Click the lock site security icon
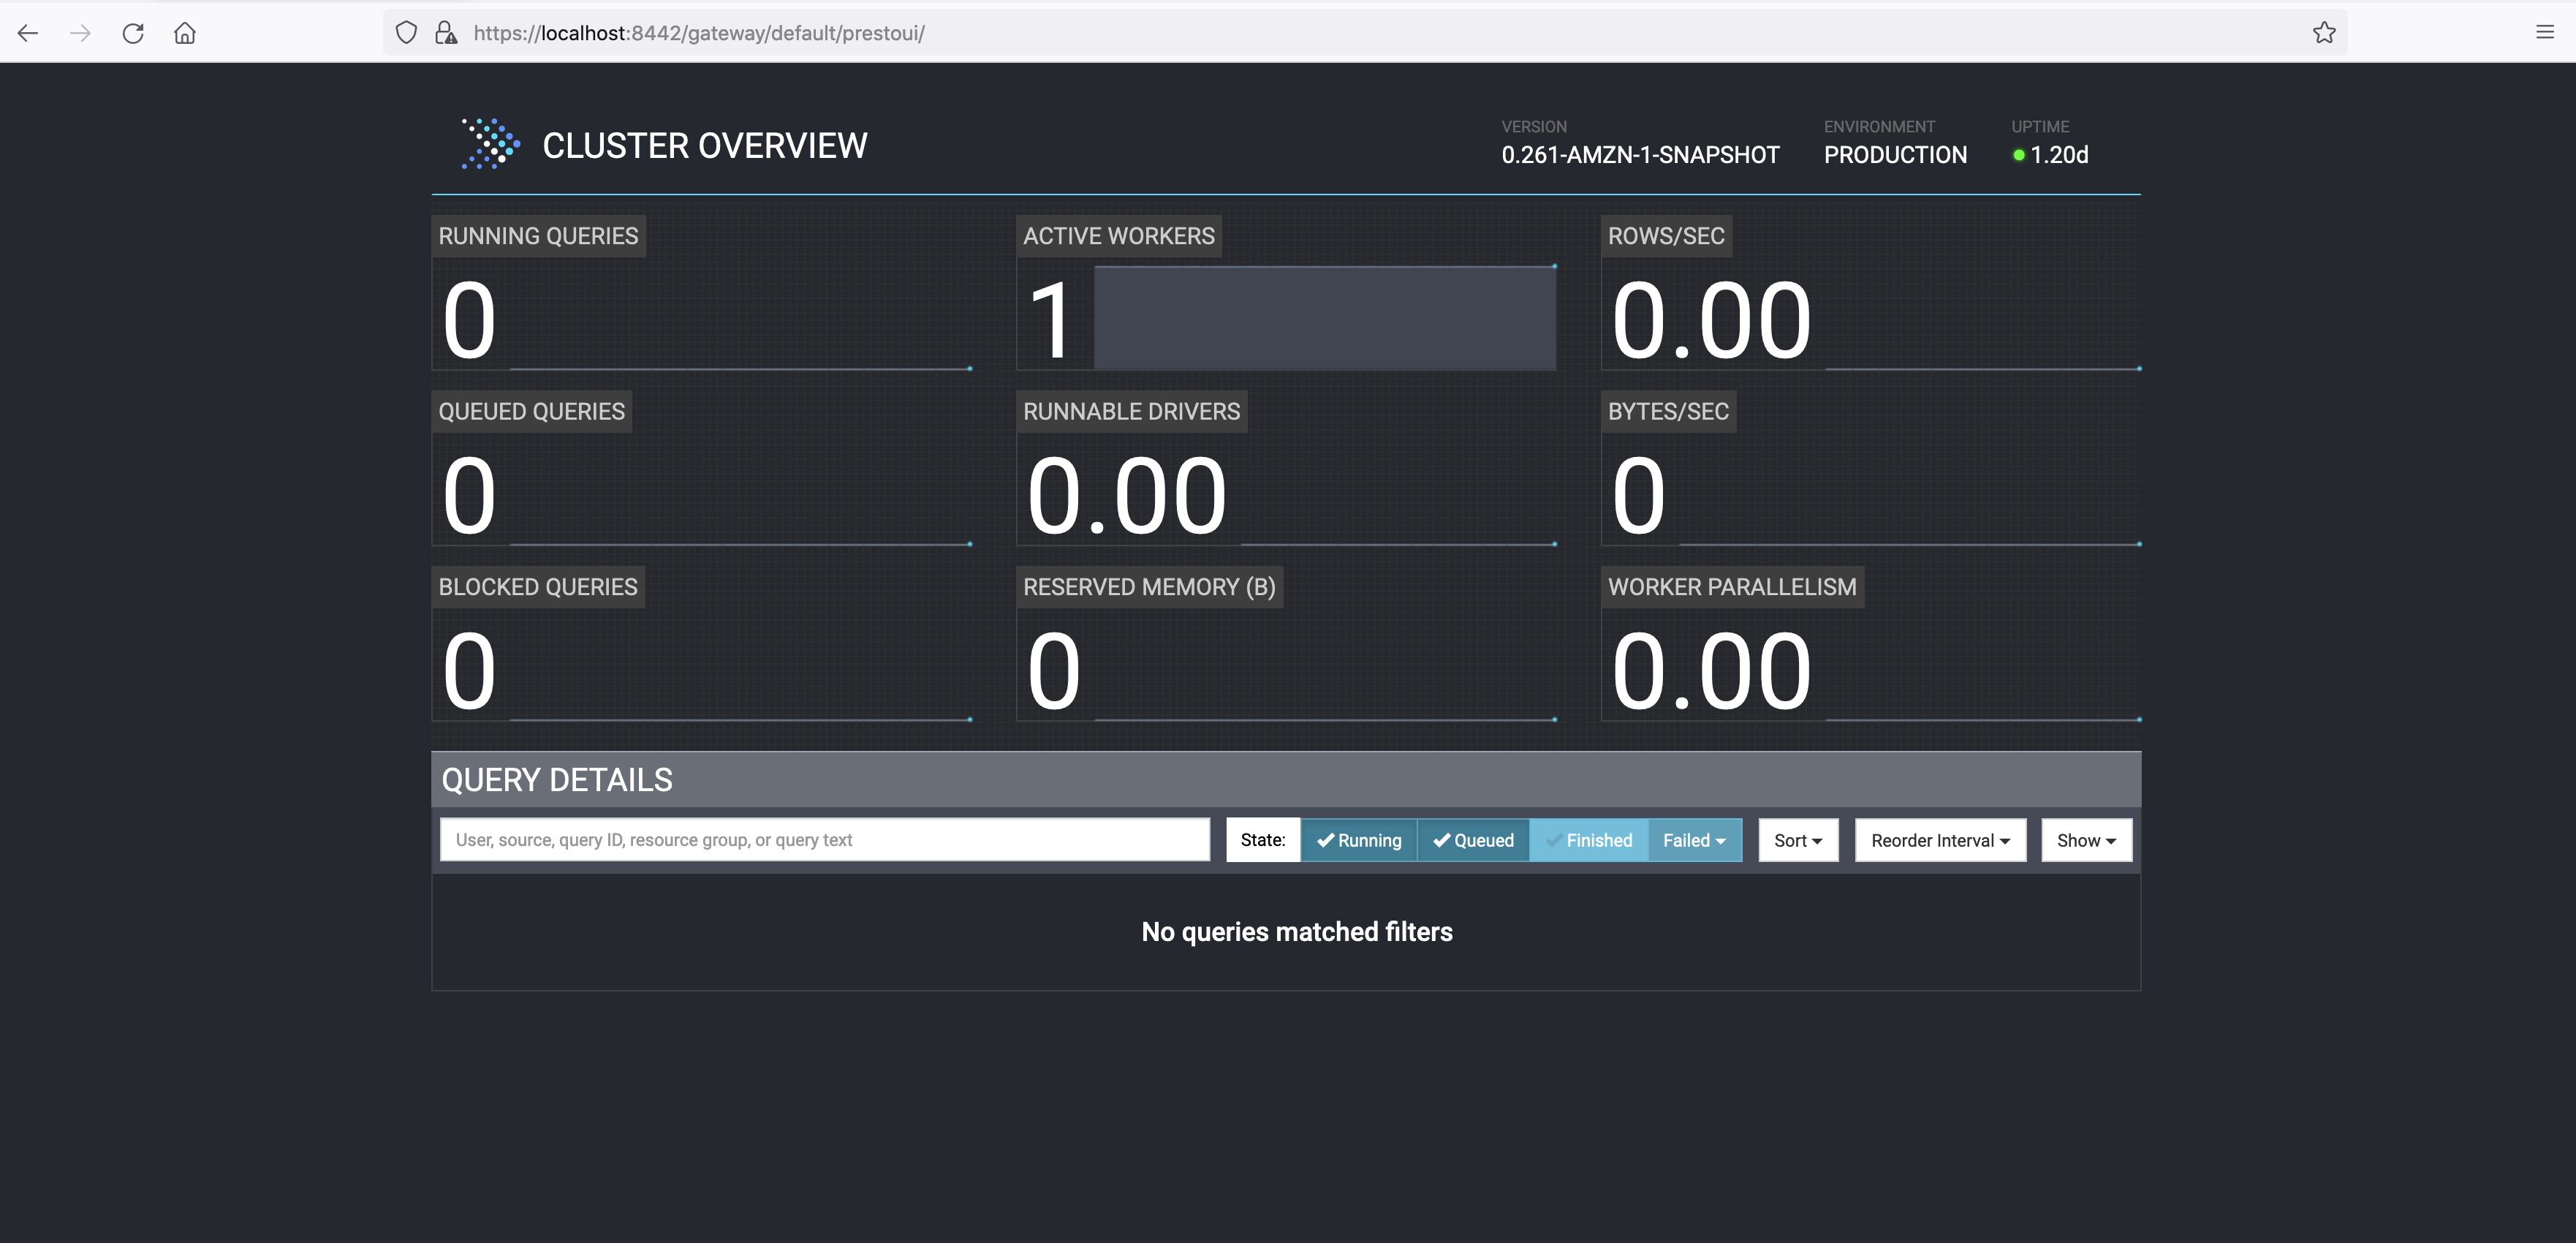This screenshot has width=2576, height=1243. [x=446, y=33]
